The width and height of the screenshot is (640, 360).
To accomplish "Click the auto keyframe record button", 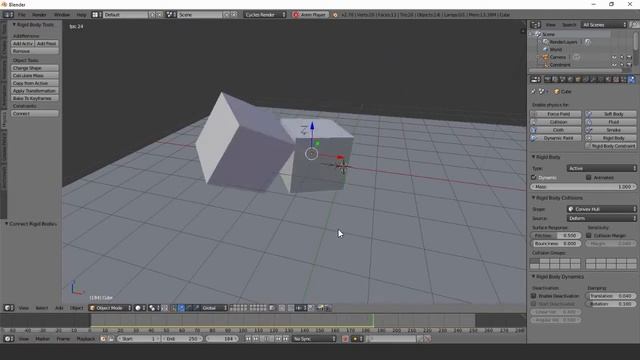I will [x=345, y=339].
